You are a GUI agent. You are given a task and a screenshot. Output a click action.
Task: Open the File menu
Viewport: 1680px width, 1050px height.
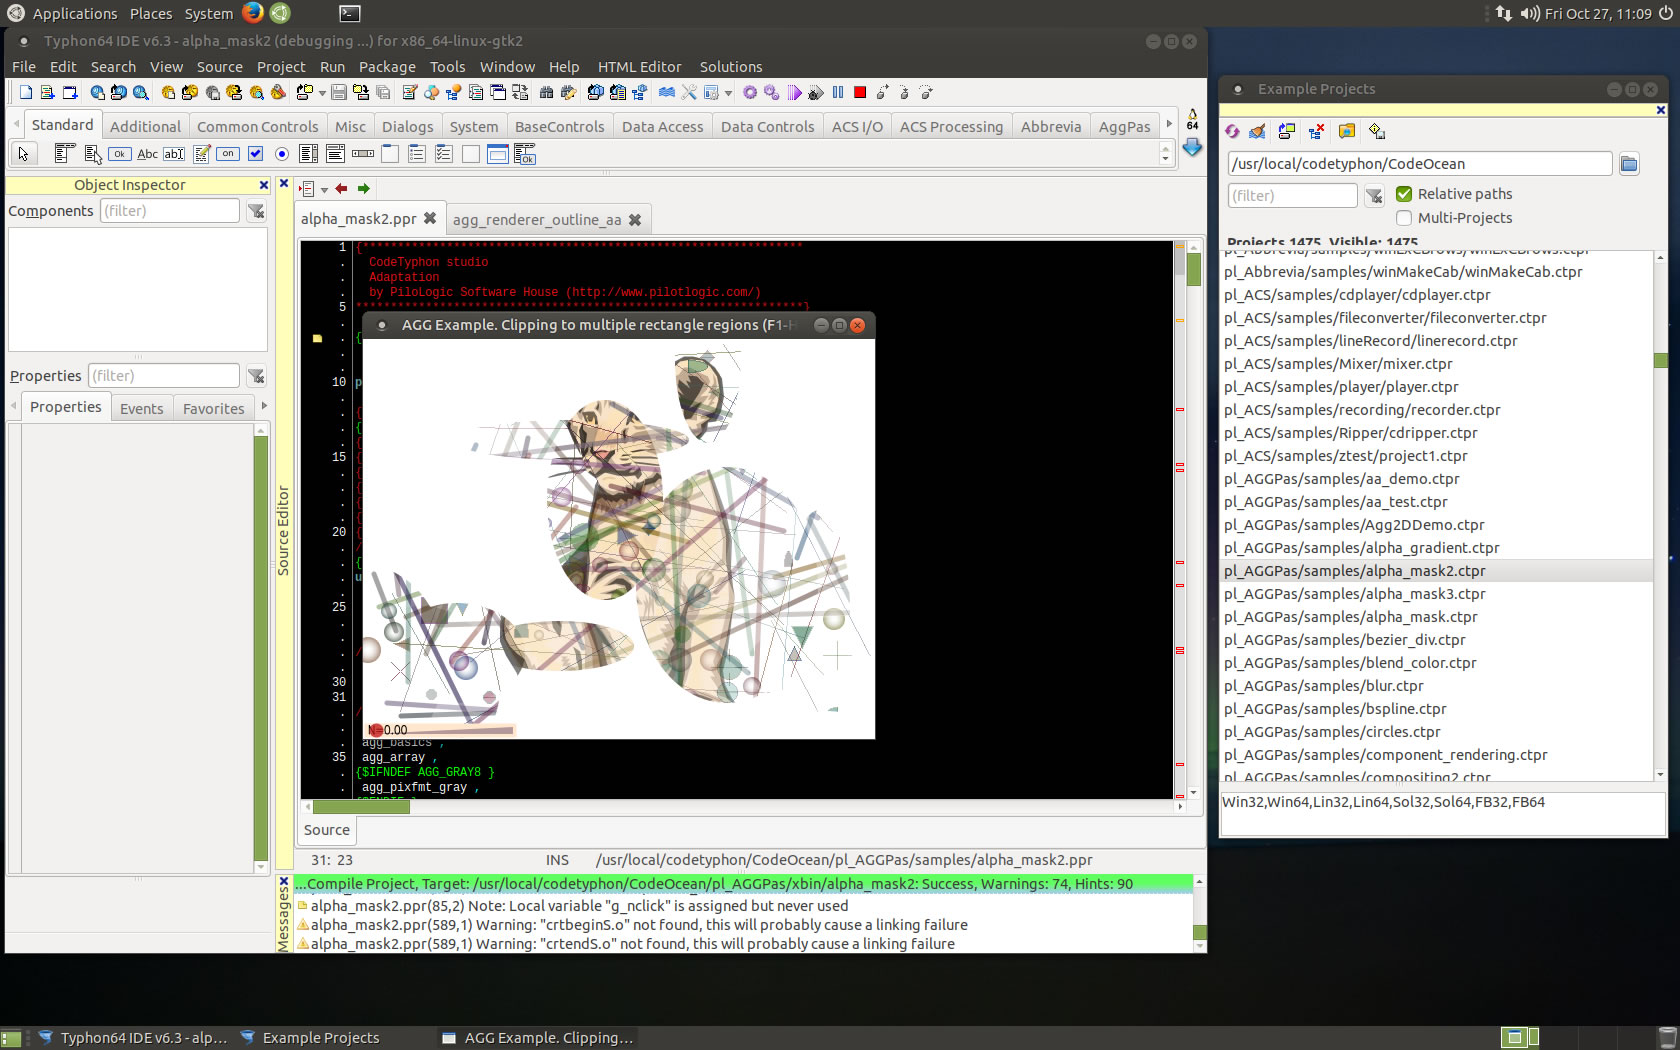tap(24, 67)
